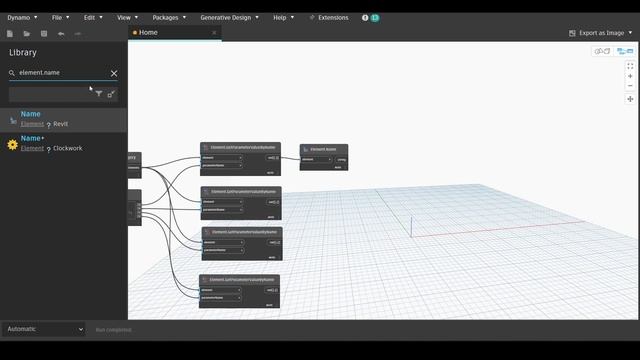This screenshot has height=360, width=640.
Task: Click the Save toolbar icon
Action: (44, 34)
